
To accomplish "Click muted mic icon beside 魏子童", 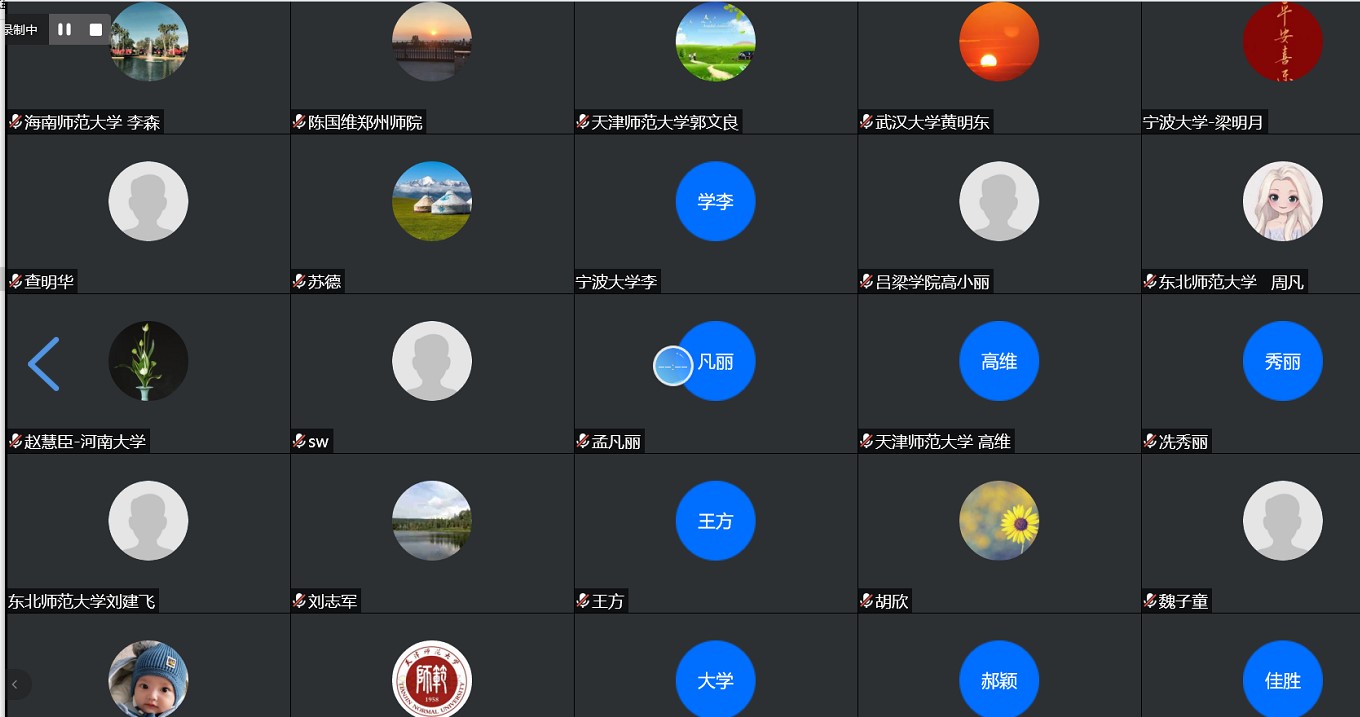I will pos(1151,601).
